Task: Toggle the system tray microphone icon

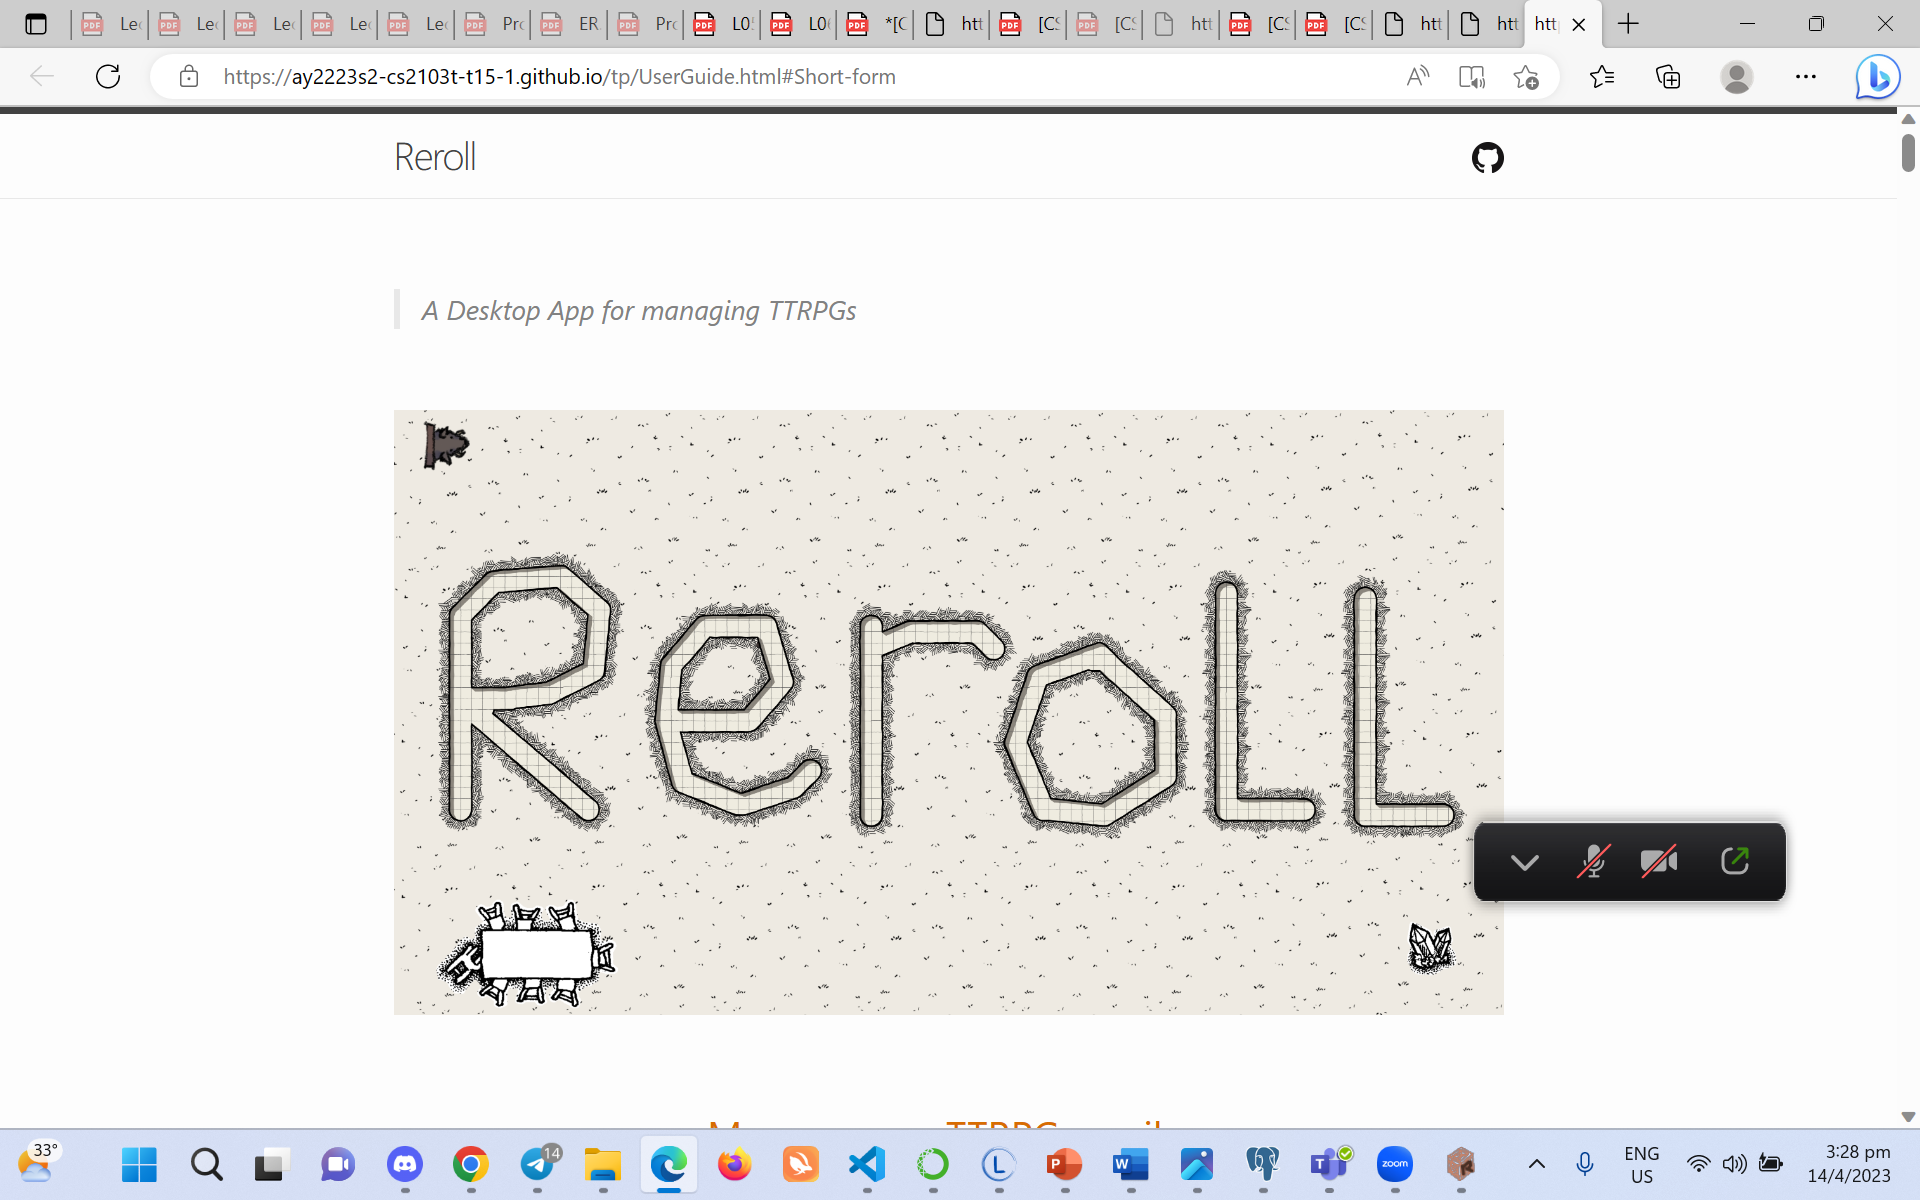Action: (x=1584, y=1164)
